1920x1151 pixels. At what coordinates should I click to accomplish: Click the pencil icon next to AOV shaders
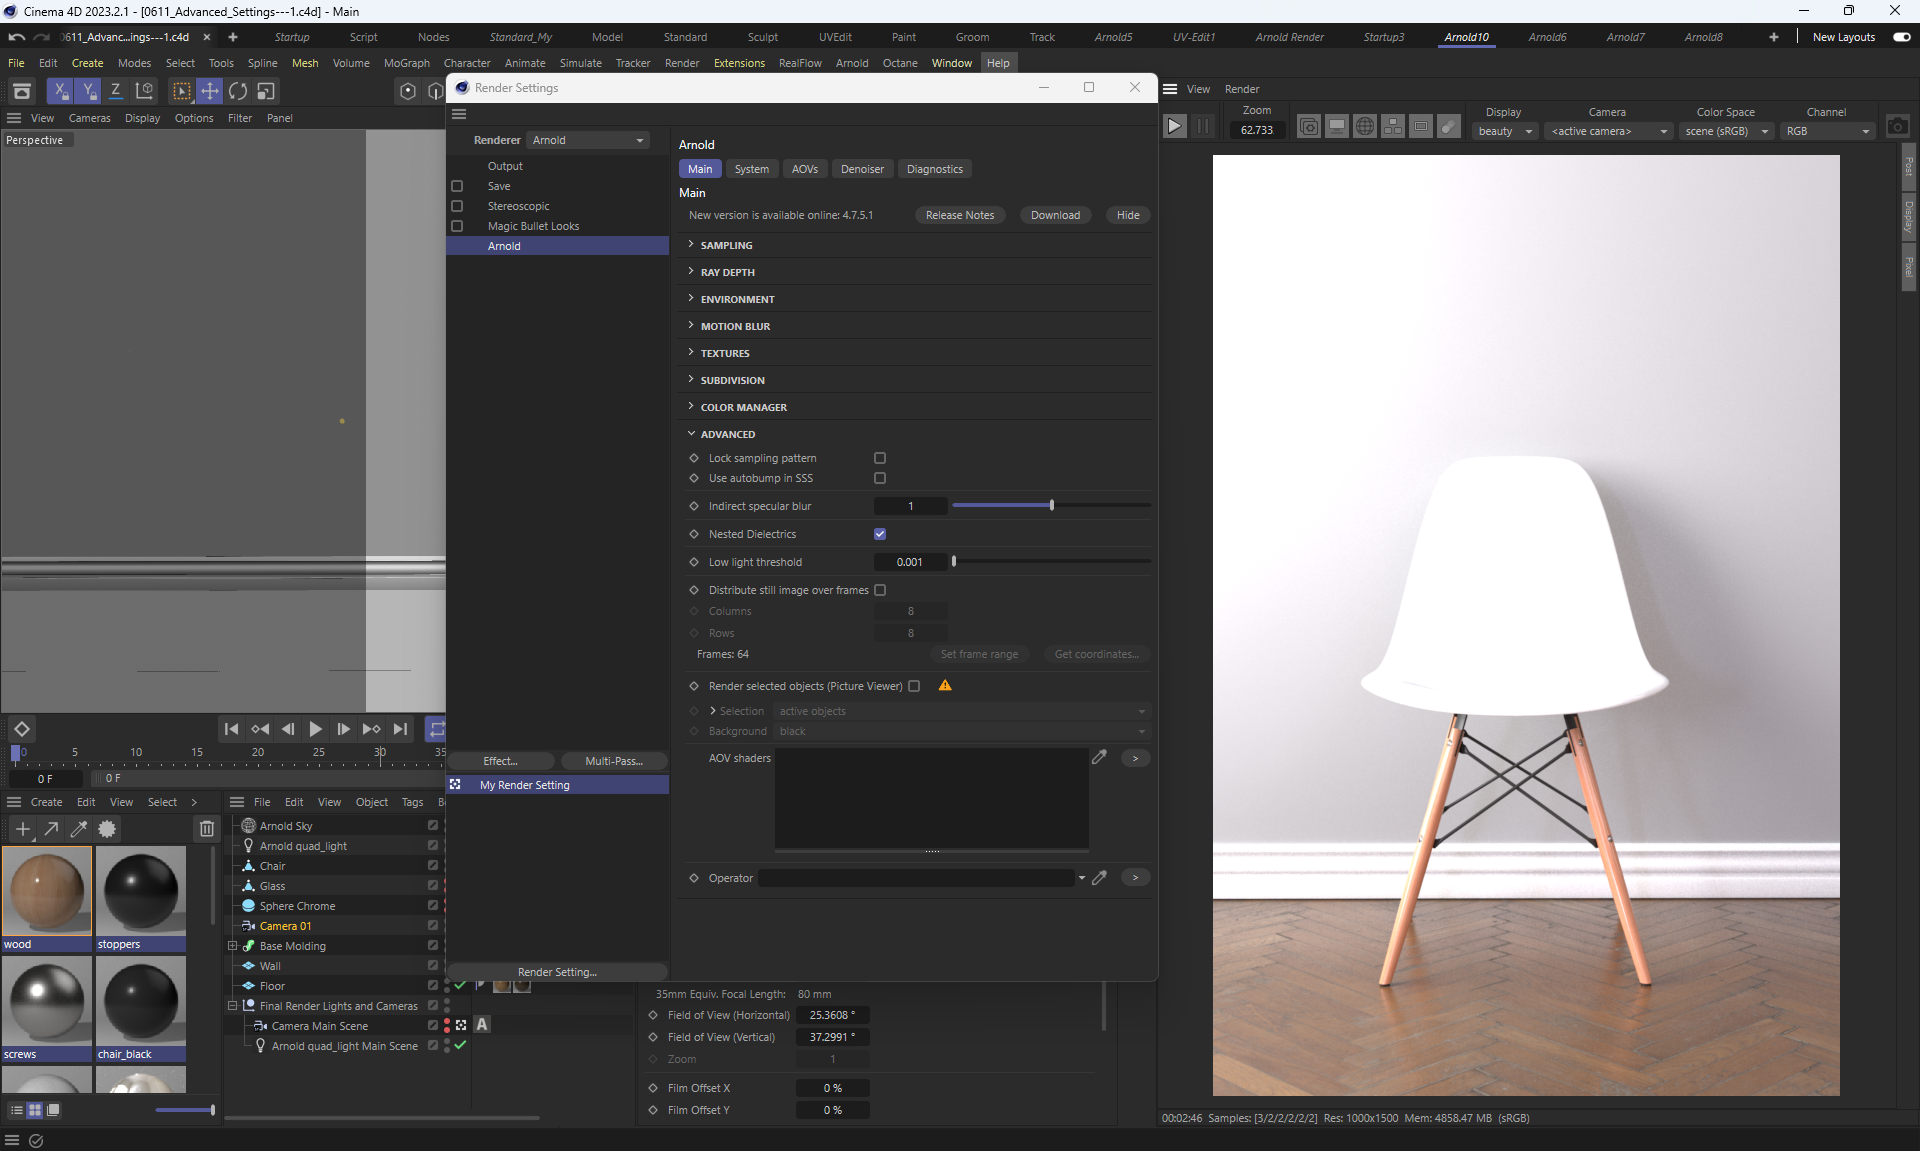point(1099,757)
